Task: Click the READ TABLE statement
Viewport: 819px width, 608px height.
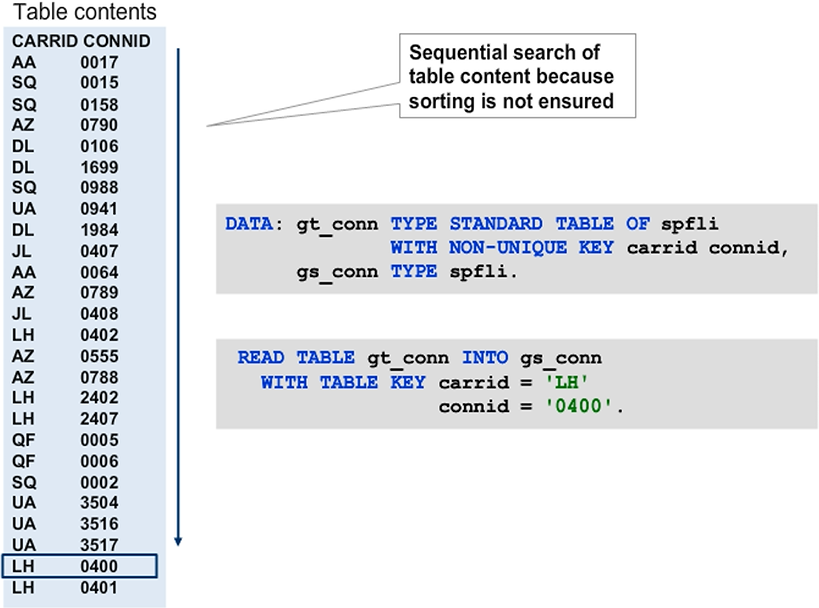Action: tap(300, 358)
